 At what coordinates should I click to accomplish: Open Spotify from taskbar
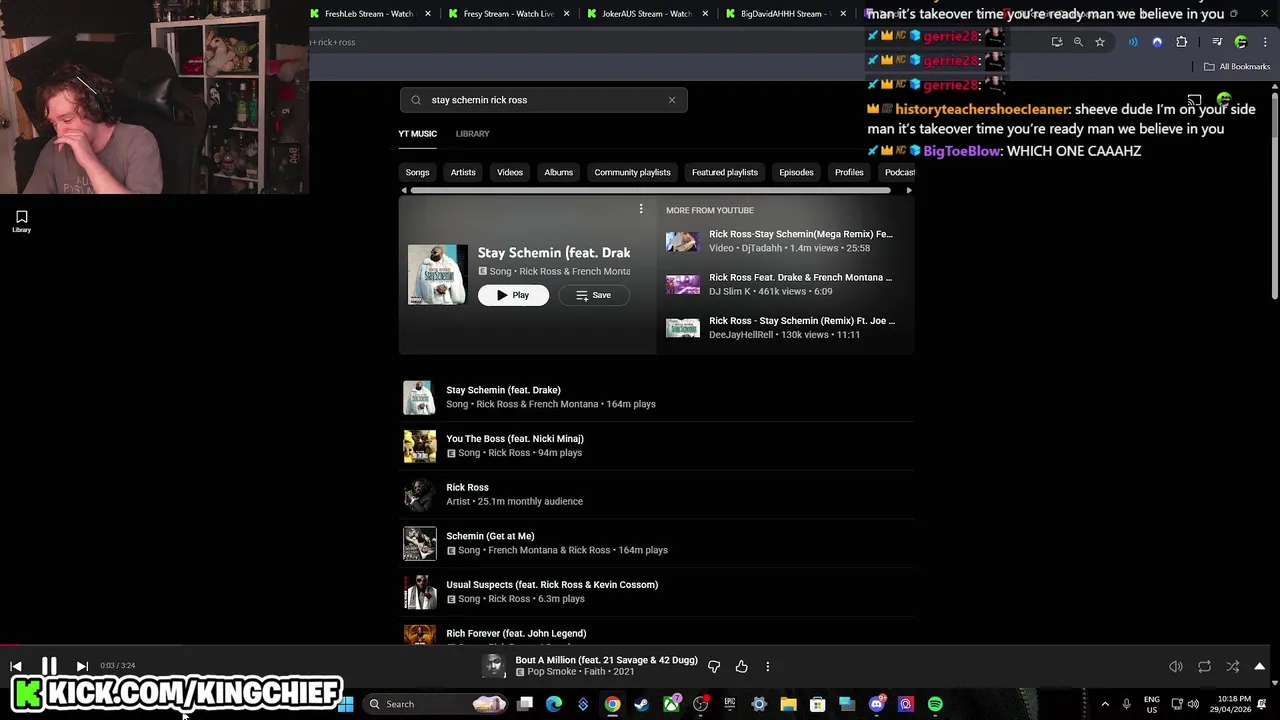coord(935,704)
